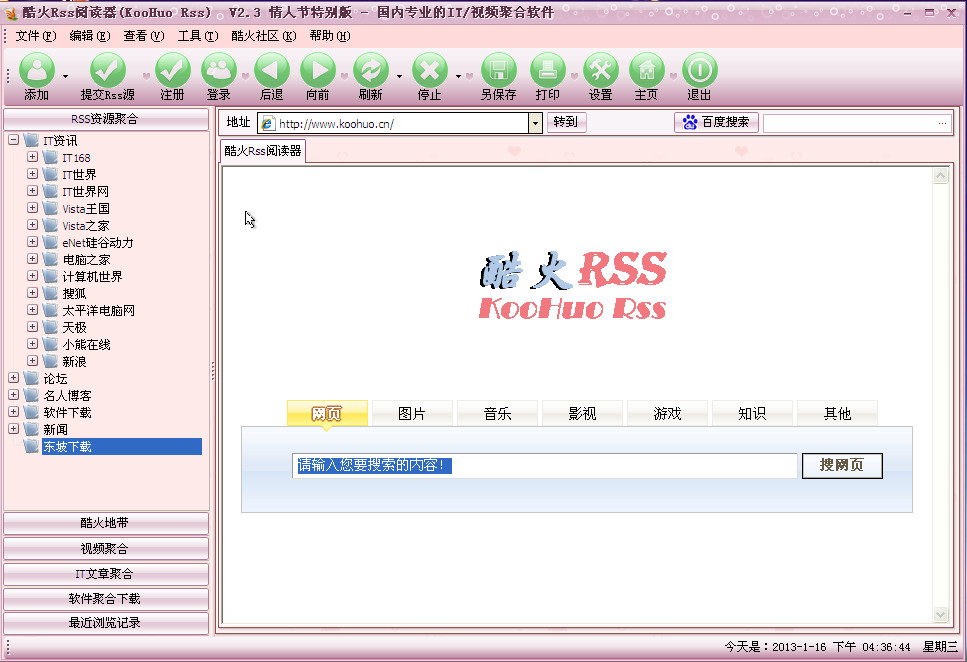The height and width of the screenshot is (662, 967).
Task: Open the IT文章聚合 sidebar panel
Action: coord(105,574)
